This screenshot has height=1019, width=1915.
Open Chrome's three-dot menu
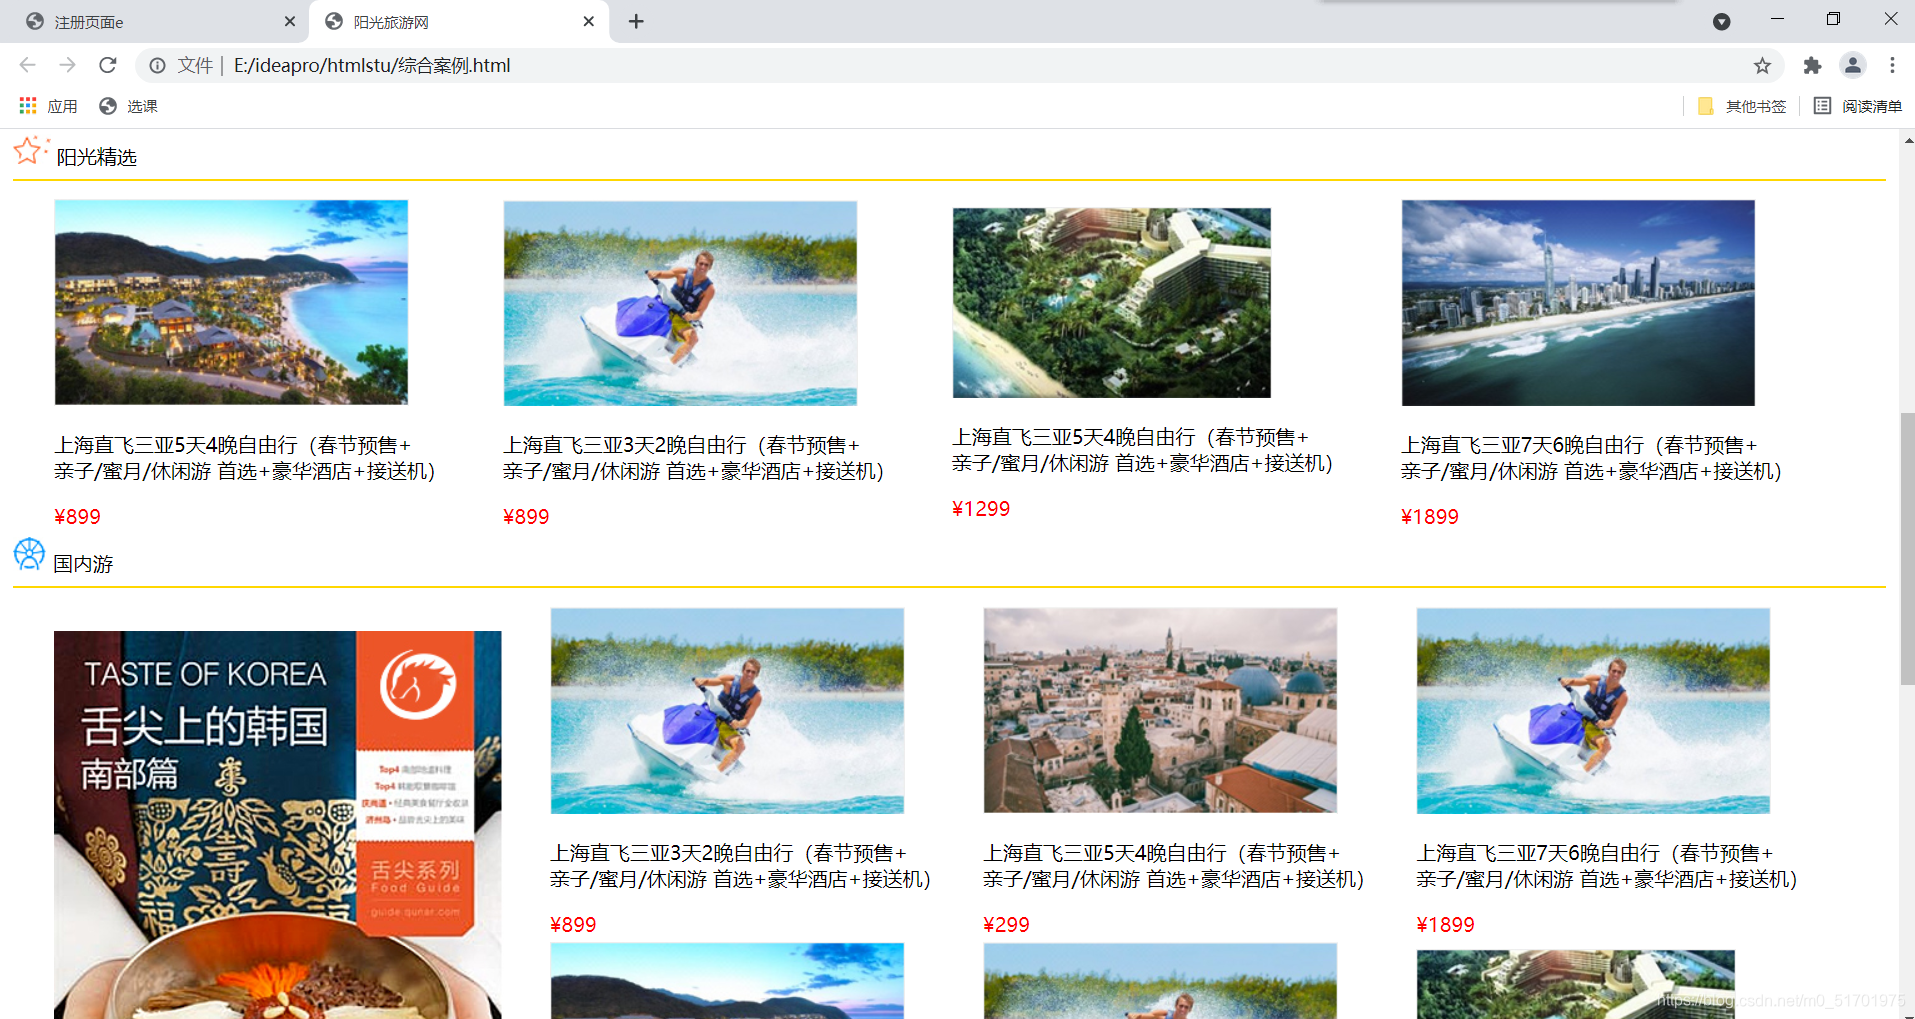coord(1892,65)
